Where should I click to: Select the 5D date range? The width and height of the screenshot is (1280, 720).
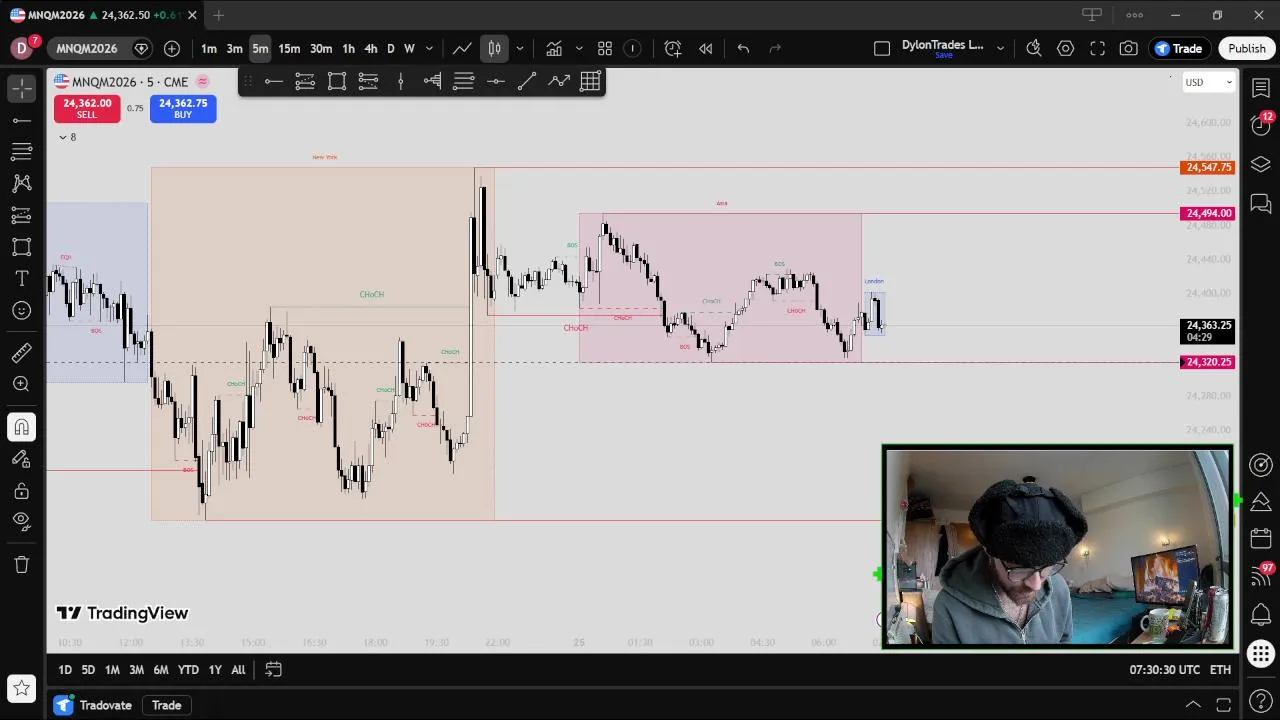pos(88,670)
